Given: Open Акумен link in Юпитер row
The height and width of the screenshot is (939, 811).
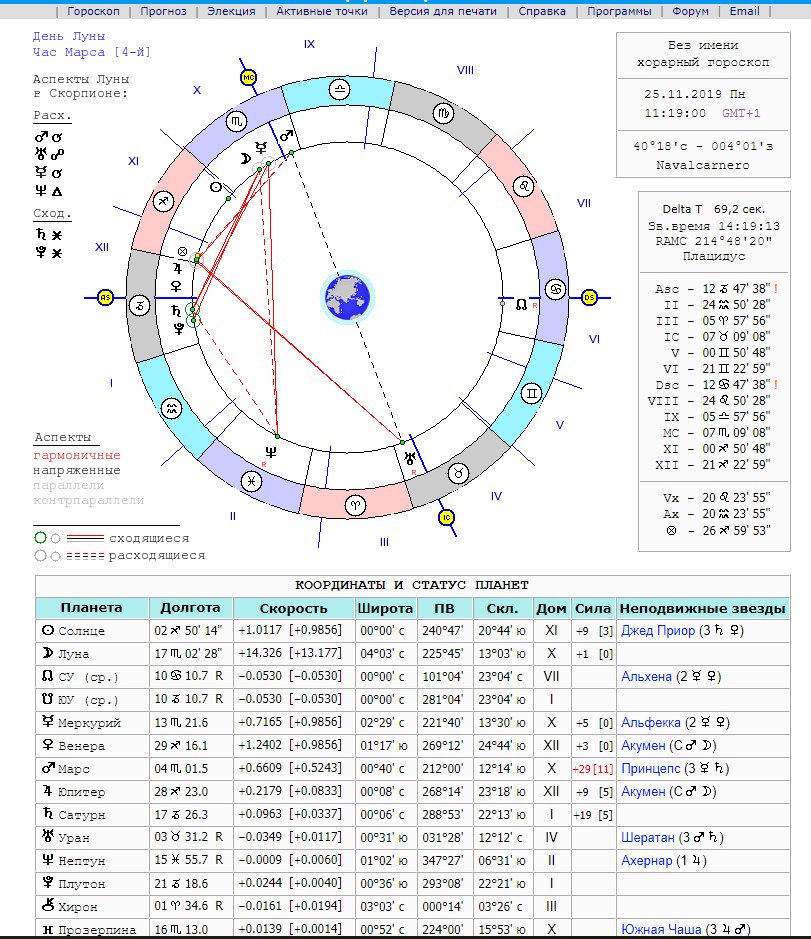Looking at the screenshot, I should pyautogui.click(x=643, y=792).
